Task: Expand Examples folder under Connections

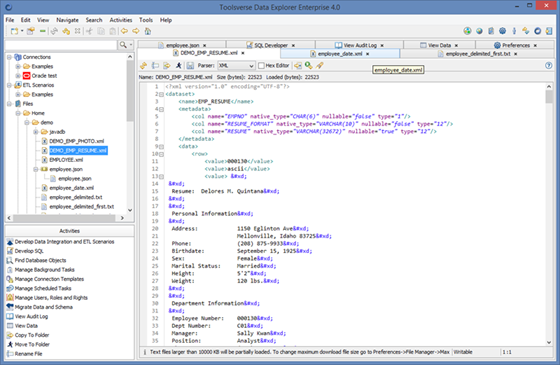Action: [18, 66]
